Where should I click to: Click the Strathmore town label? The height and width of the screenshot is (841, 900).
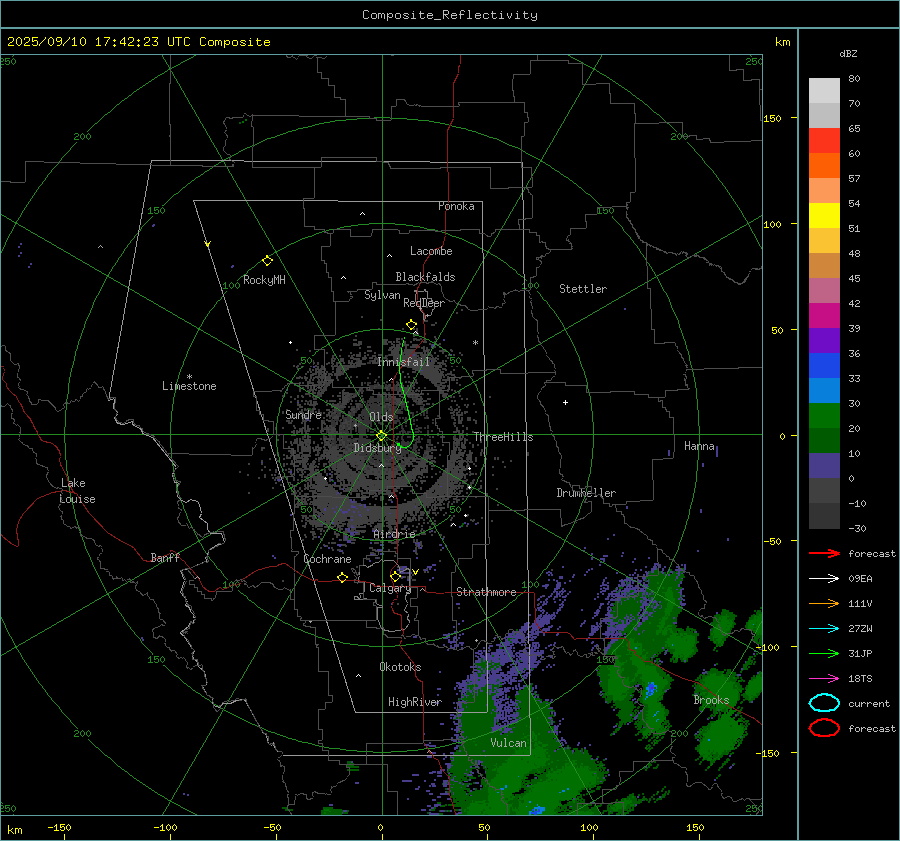point(486,592)
